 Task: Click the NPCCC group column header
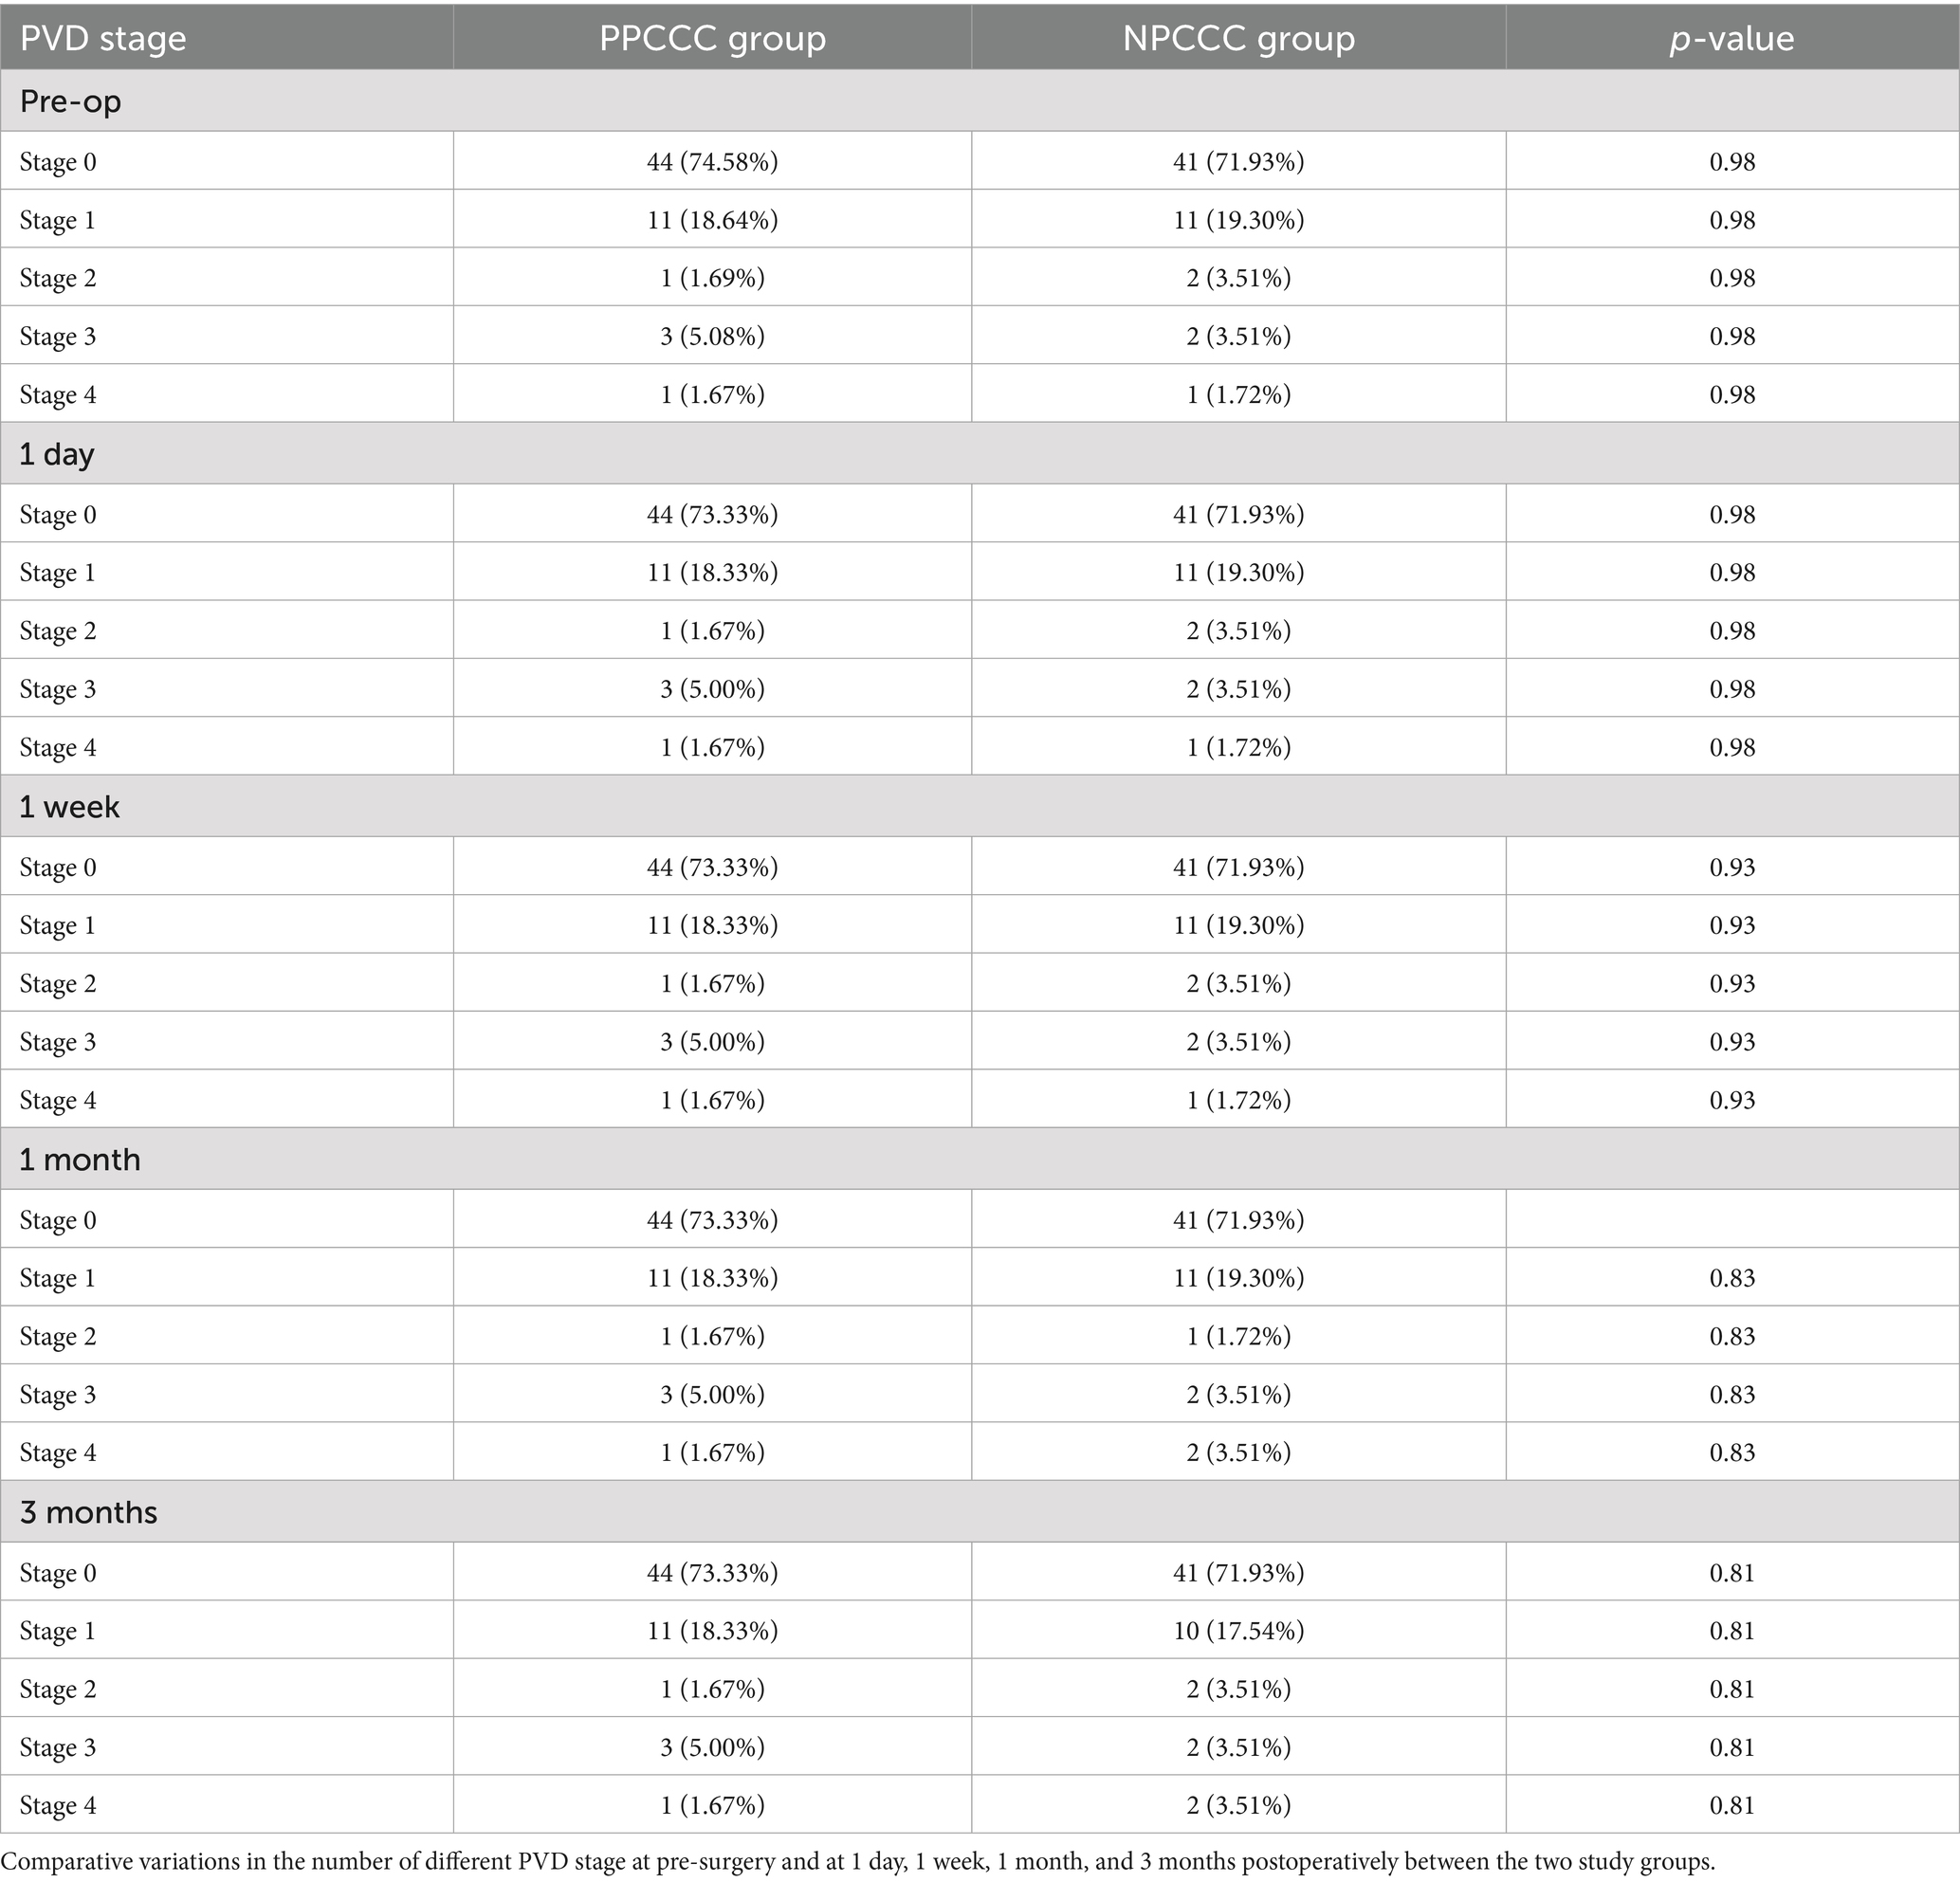point(1238,38)
